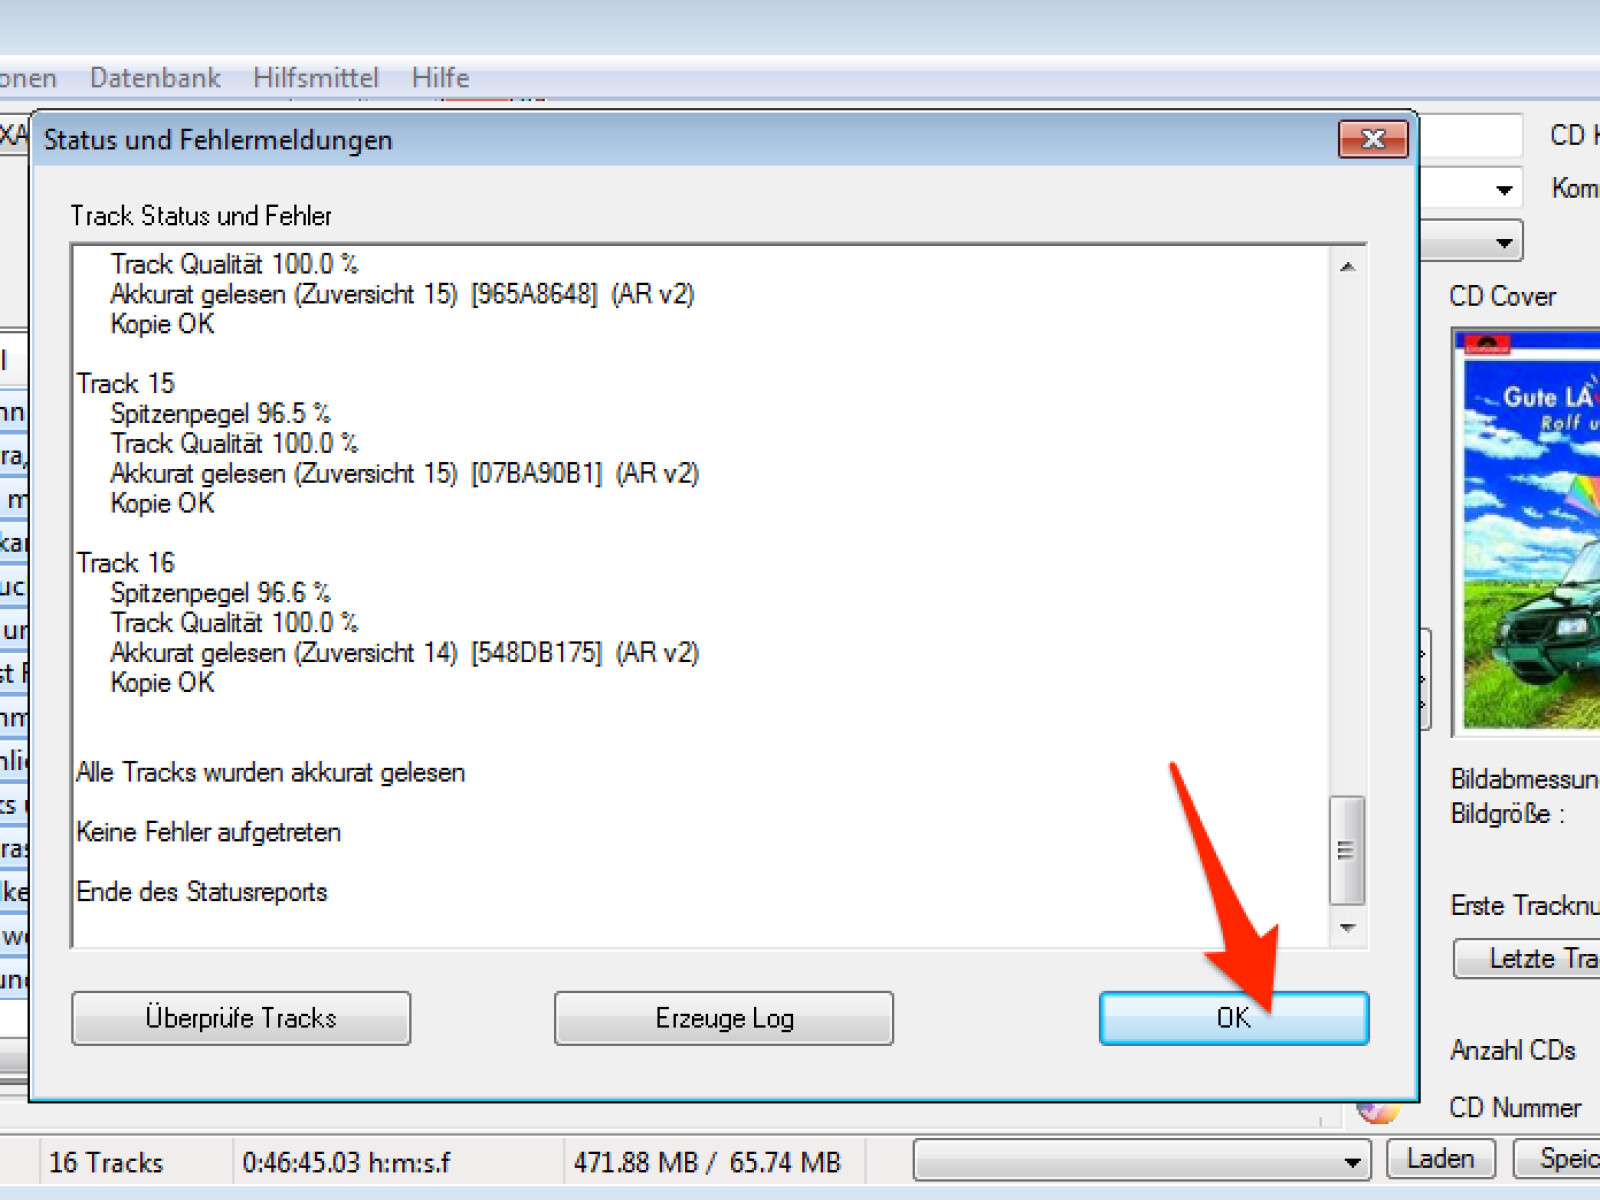Image resolution: width=1600 pixels, height=1200 pixels.
Task: Click the Überprüfe Tracks button
Action: [241, 1018]
